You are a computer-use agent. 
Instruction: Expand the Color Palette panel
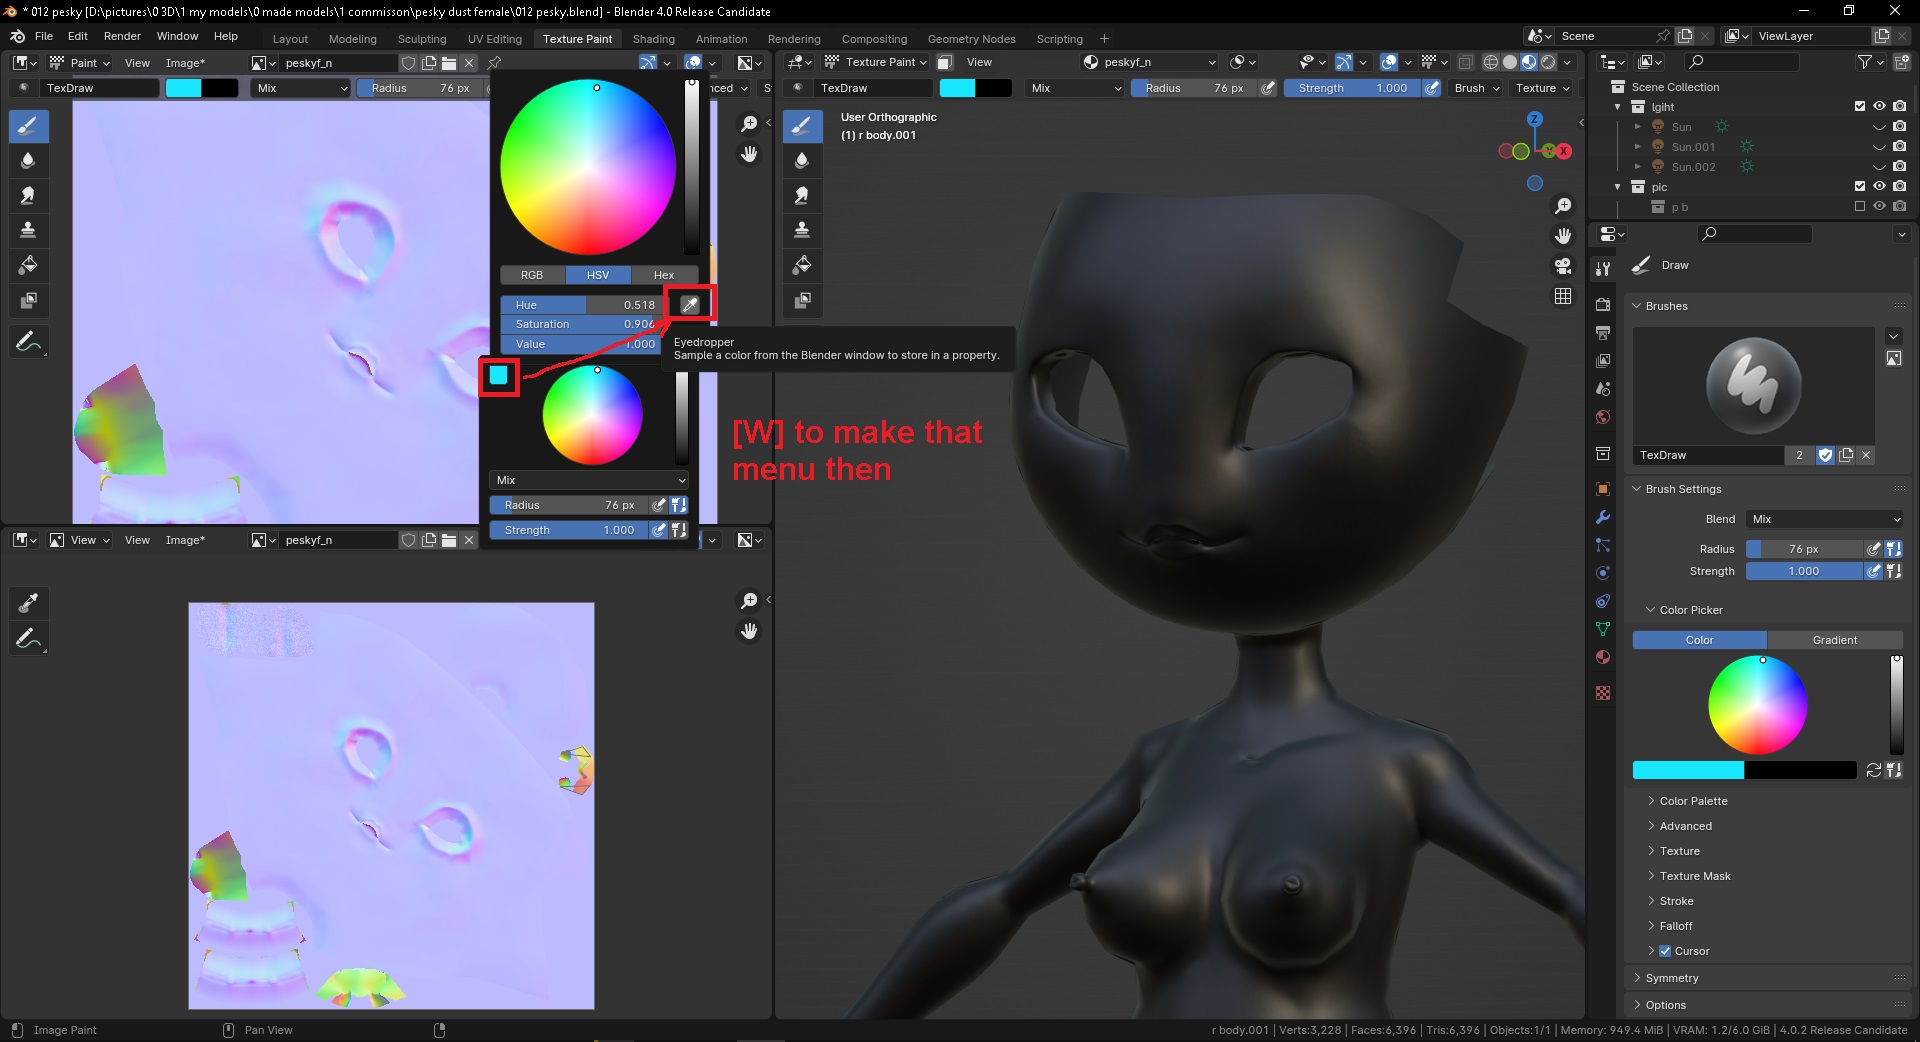pyautogui.click(x=1693, y=801)
